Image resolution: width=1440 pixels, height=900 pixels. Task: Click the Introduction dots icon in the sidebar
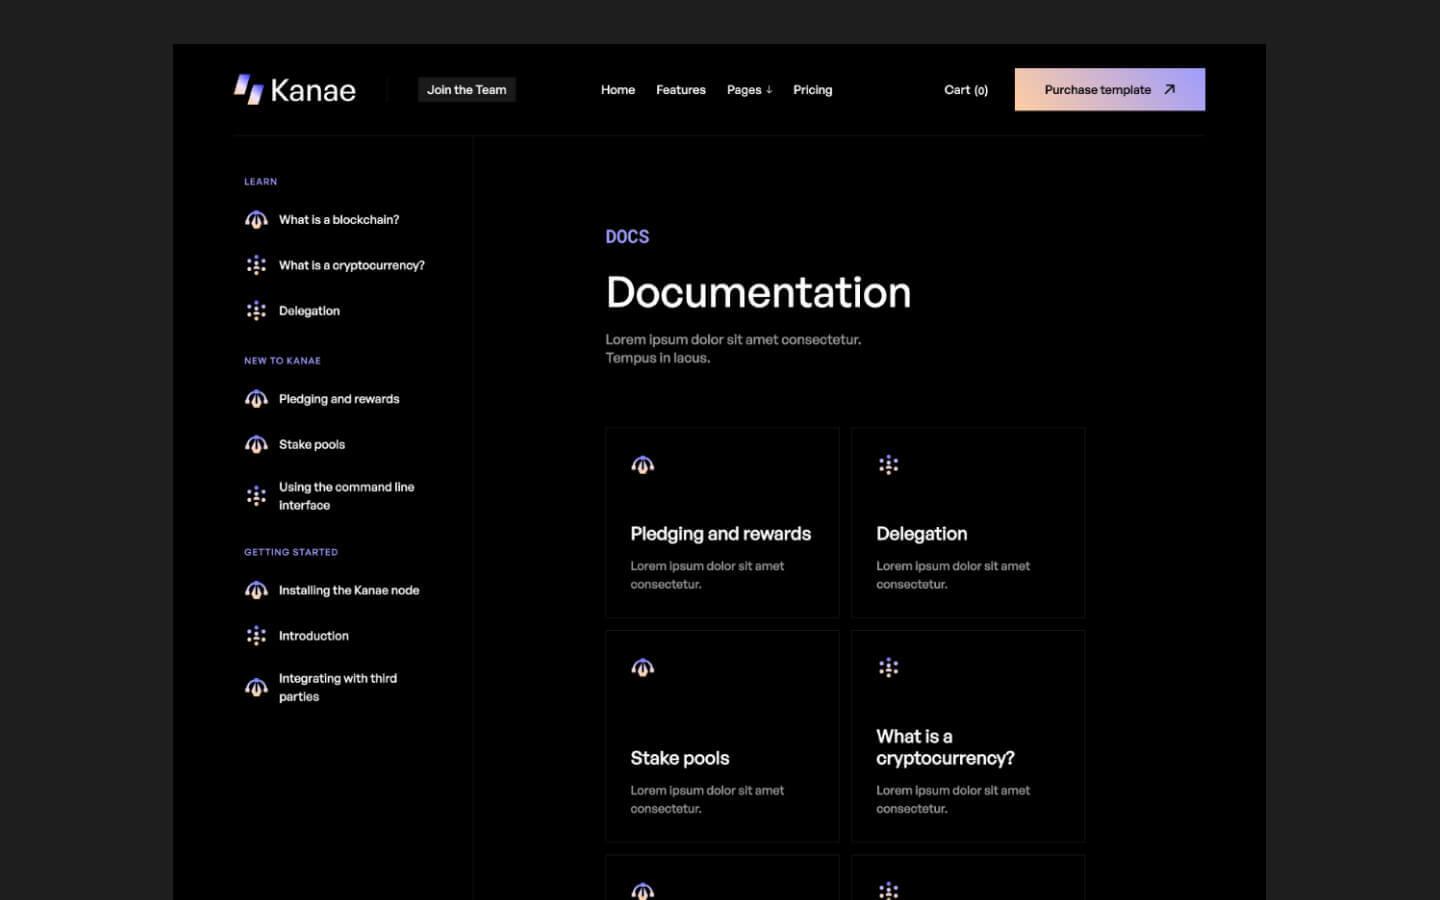(x=257, y=635)
